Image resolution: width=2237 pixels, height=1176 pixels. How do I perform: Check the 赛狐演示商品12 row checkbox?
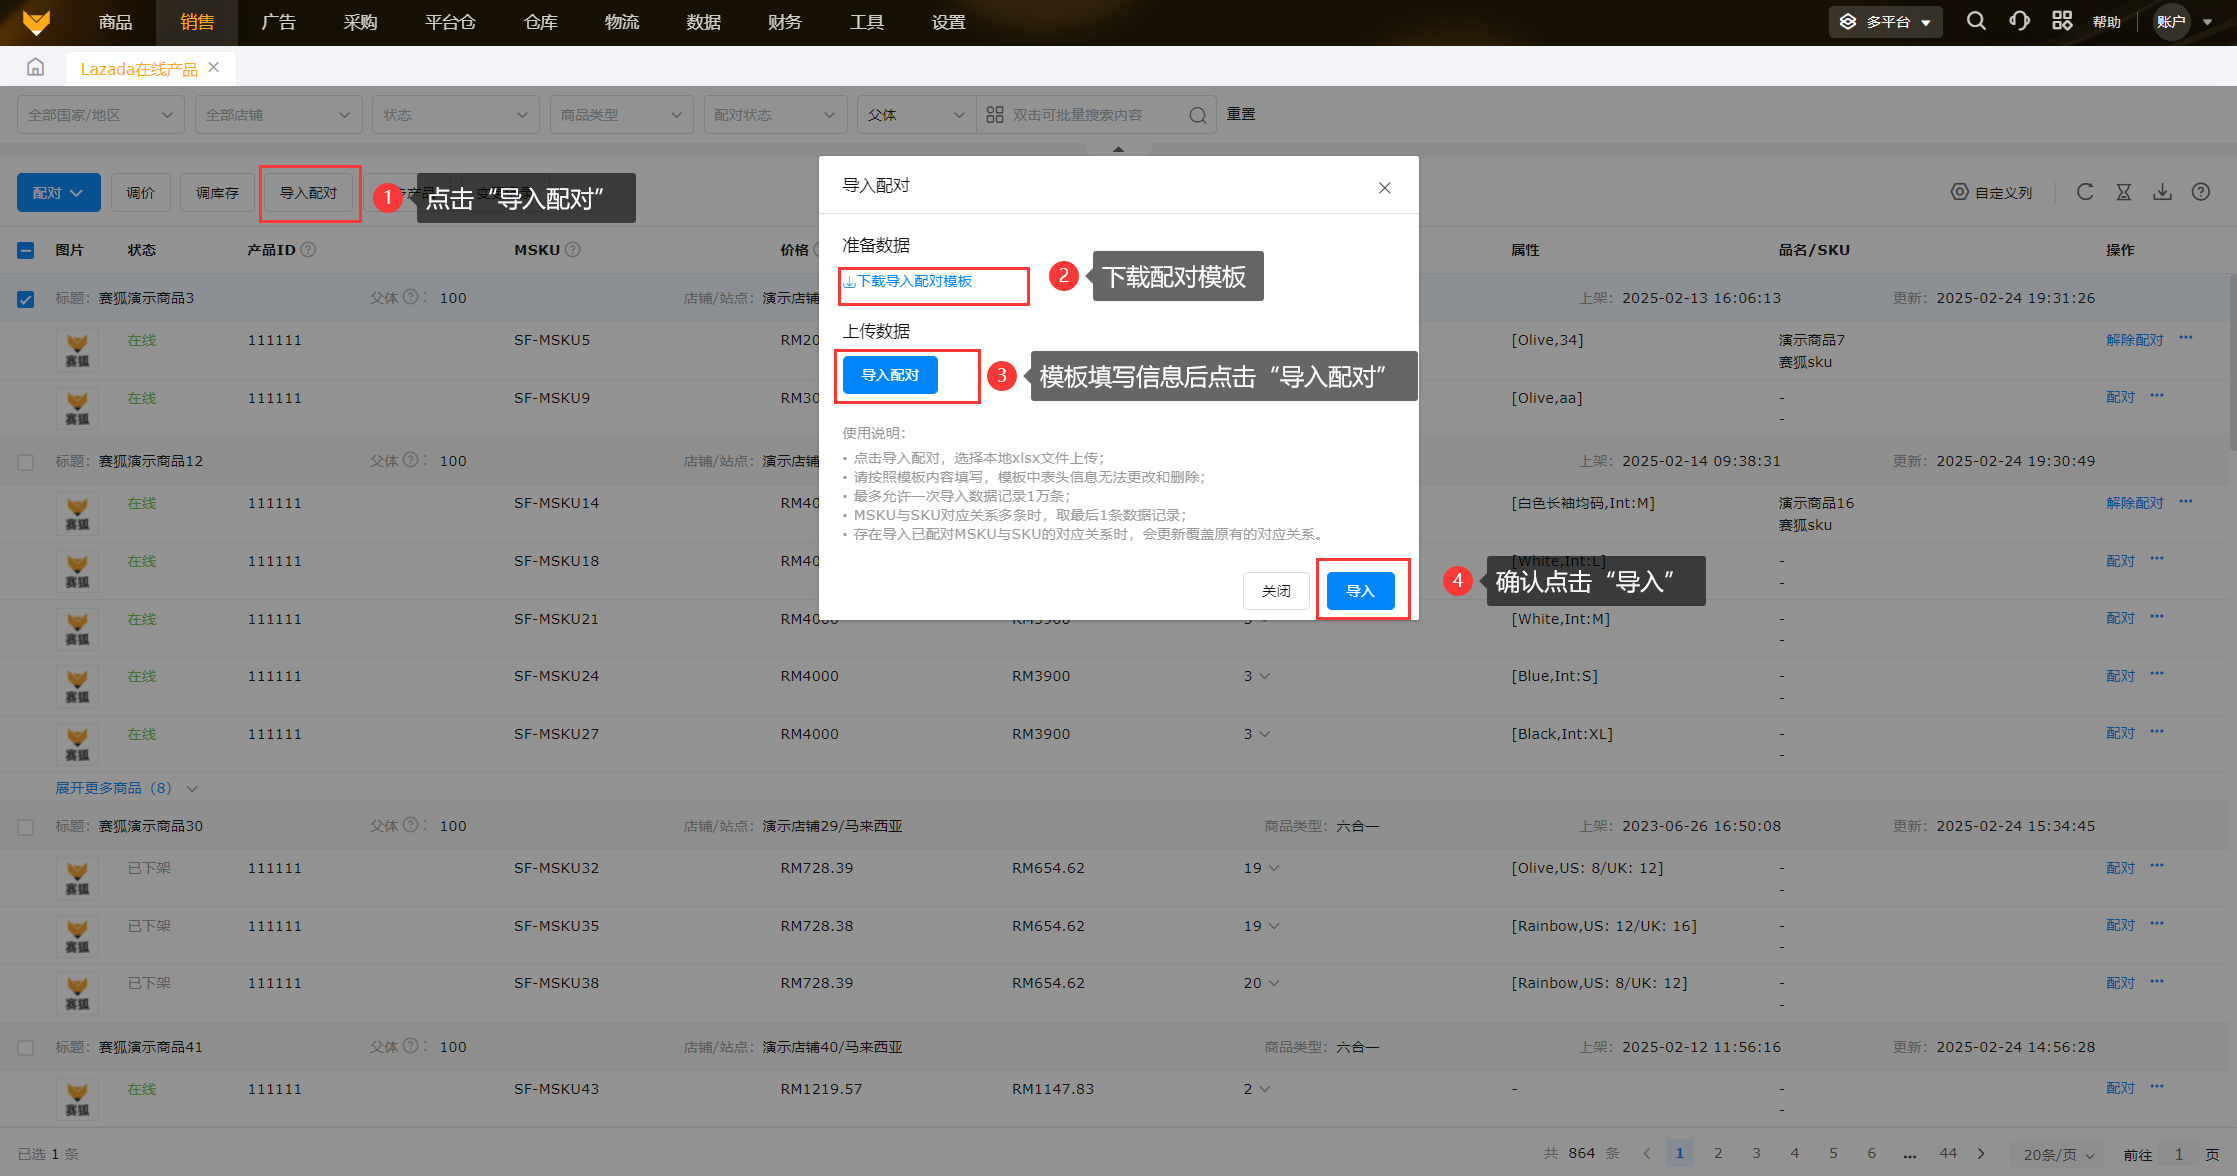26,462
